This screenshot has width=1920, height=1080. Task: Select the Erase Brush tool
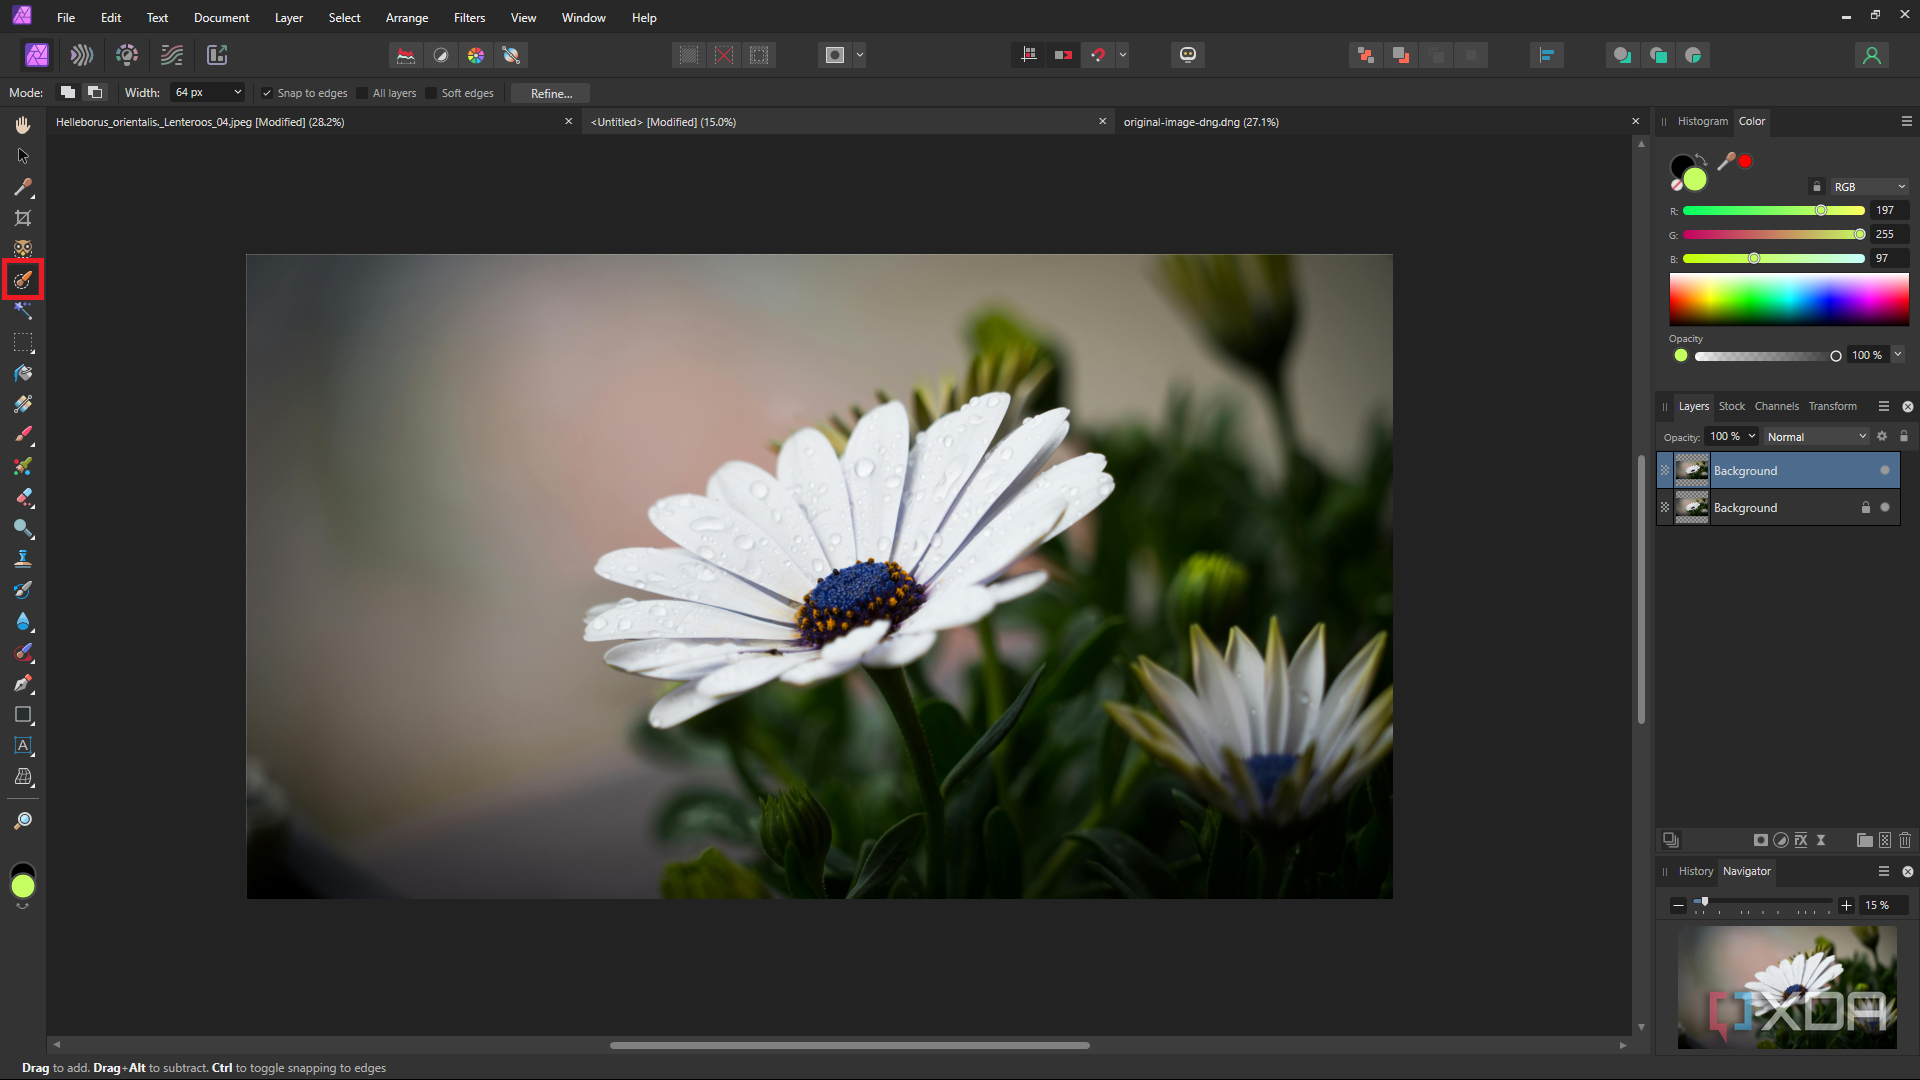click(x=23, y=497)
